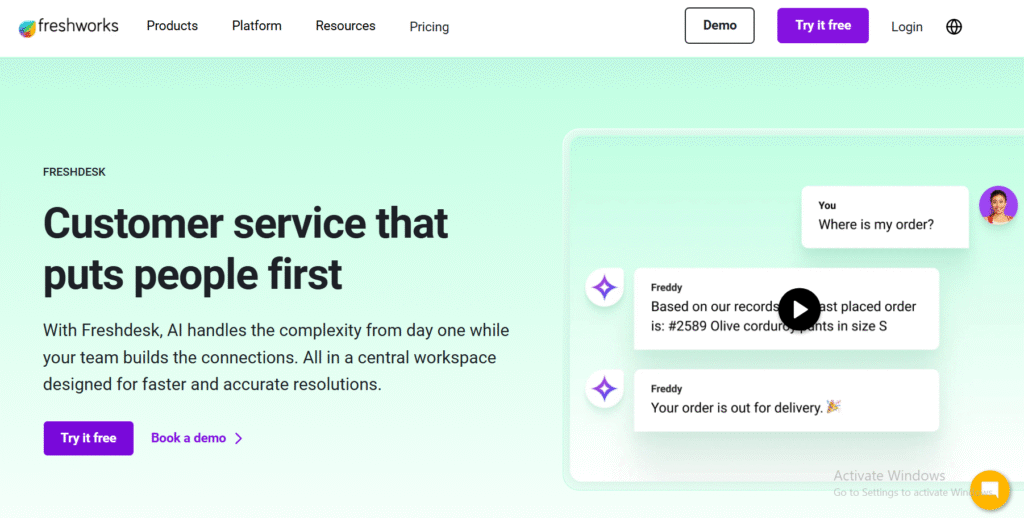The image size is (1024, 518).
Task: Open the globe language selector
Action: coord(954,27)
